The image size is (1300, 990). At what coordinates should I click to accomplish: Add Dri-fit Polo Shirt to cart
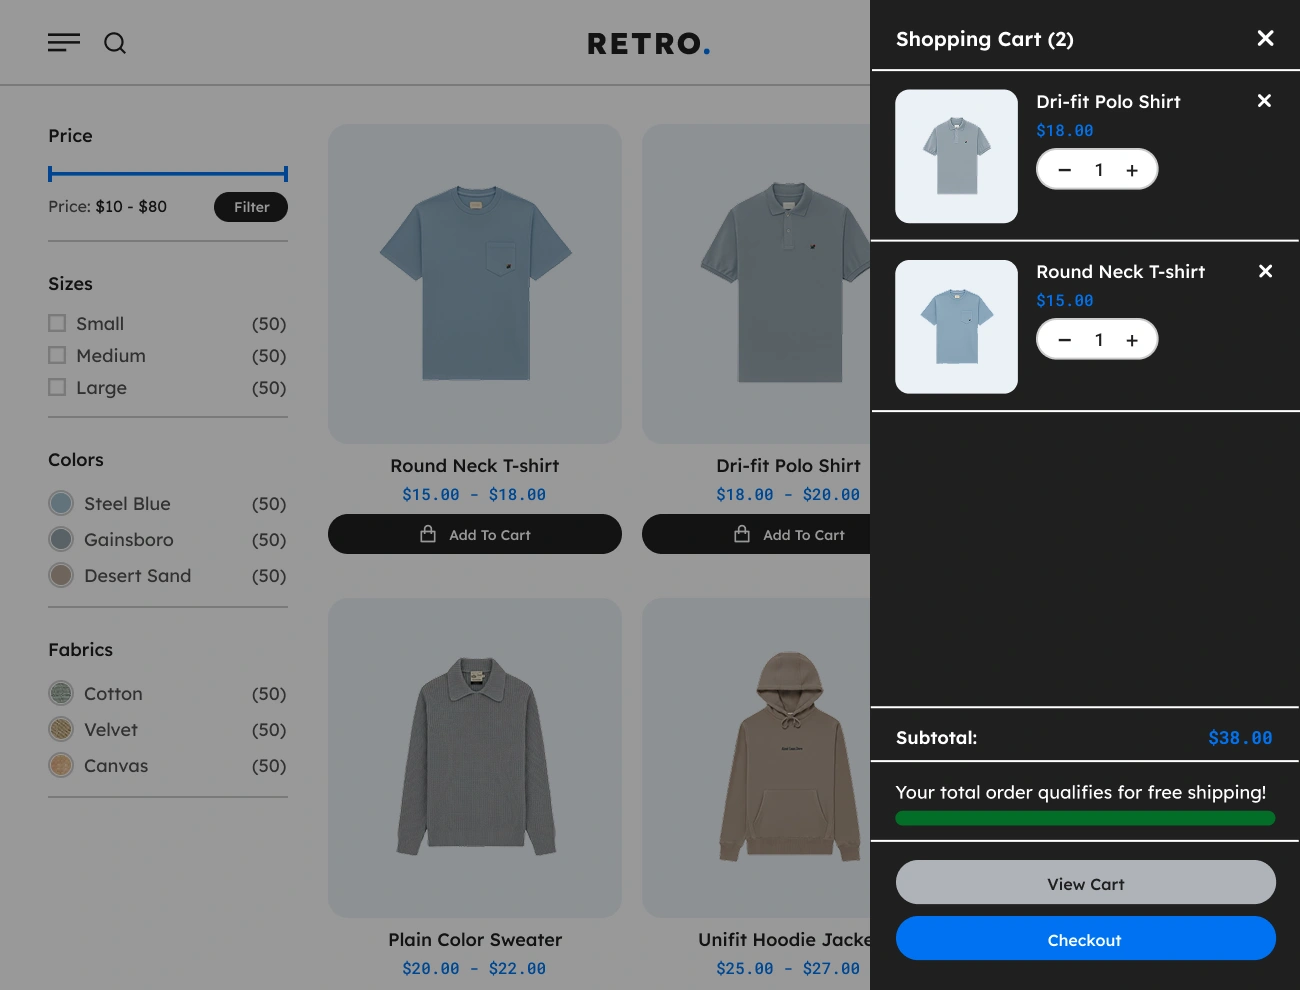tap(756, 534)
